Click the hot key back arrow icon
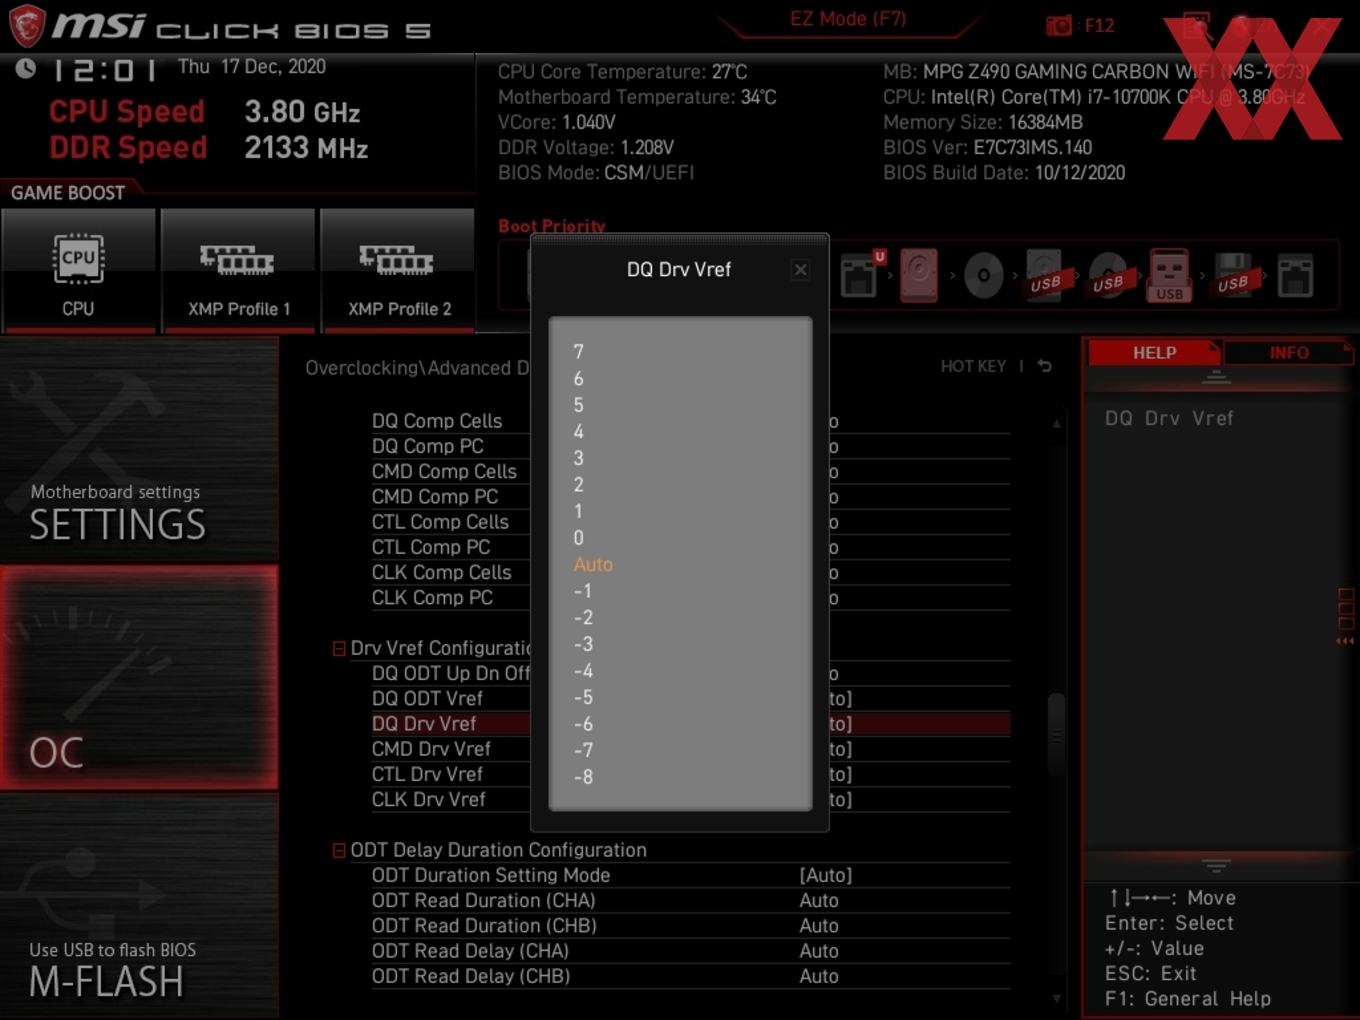Screen dimensions: 1360x1020 (x=1044, y=366)
